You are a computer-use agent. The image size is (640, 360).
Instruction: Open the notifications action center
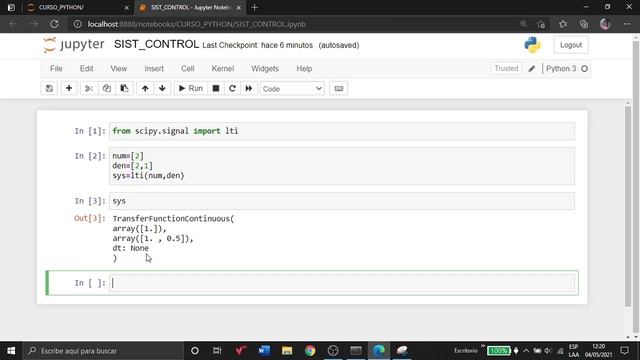[624, 351]
